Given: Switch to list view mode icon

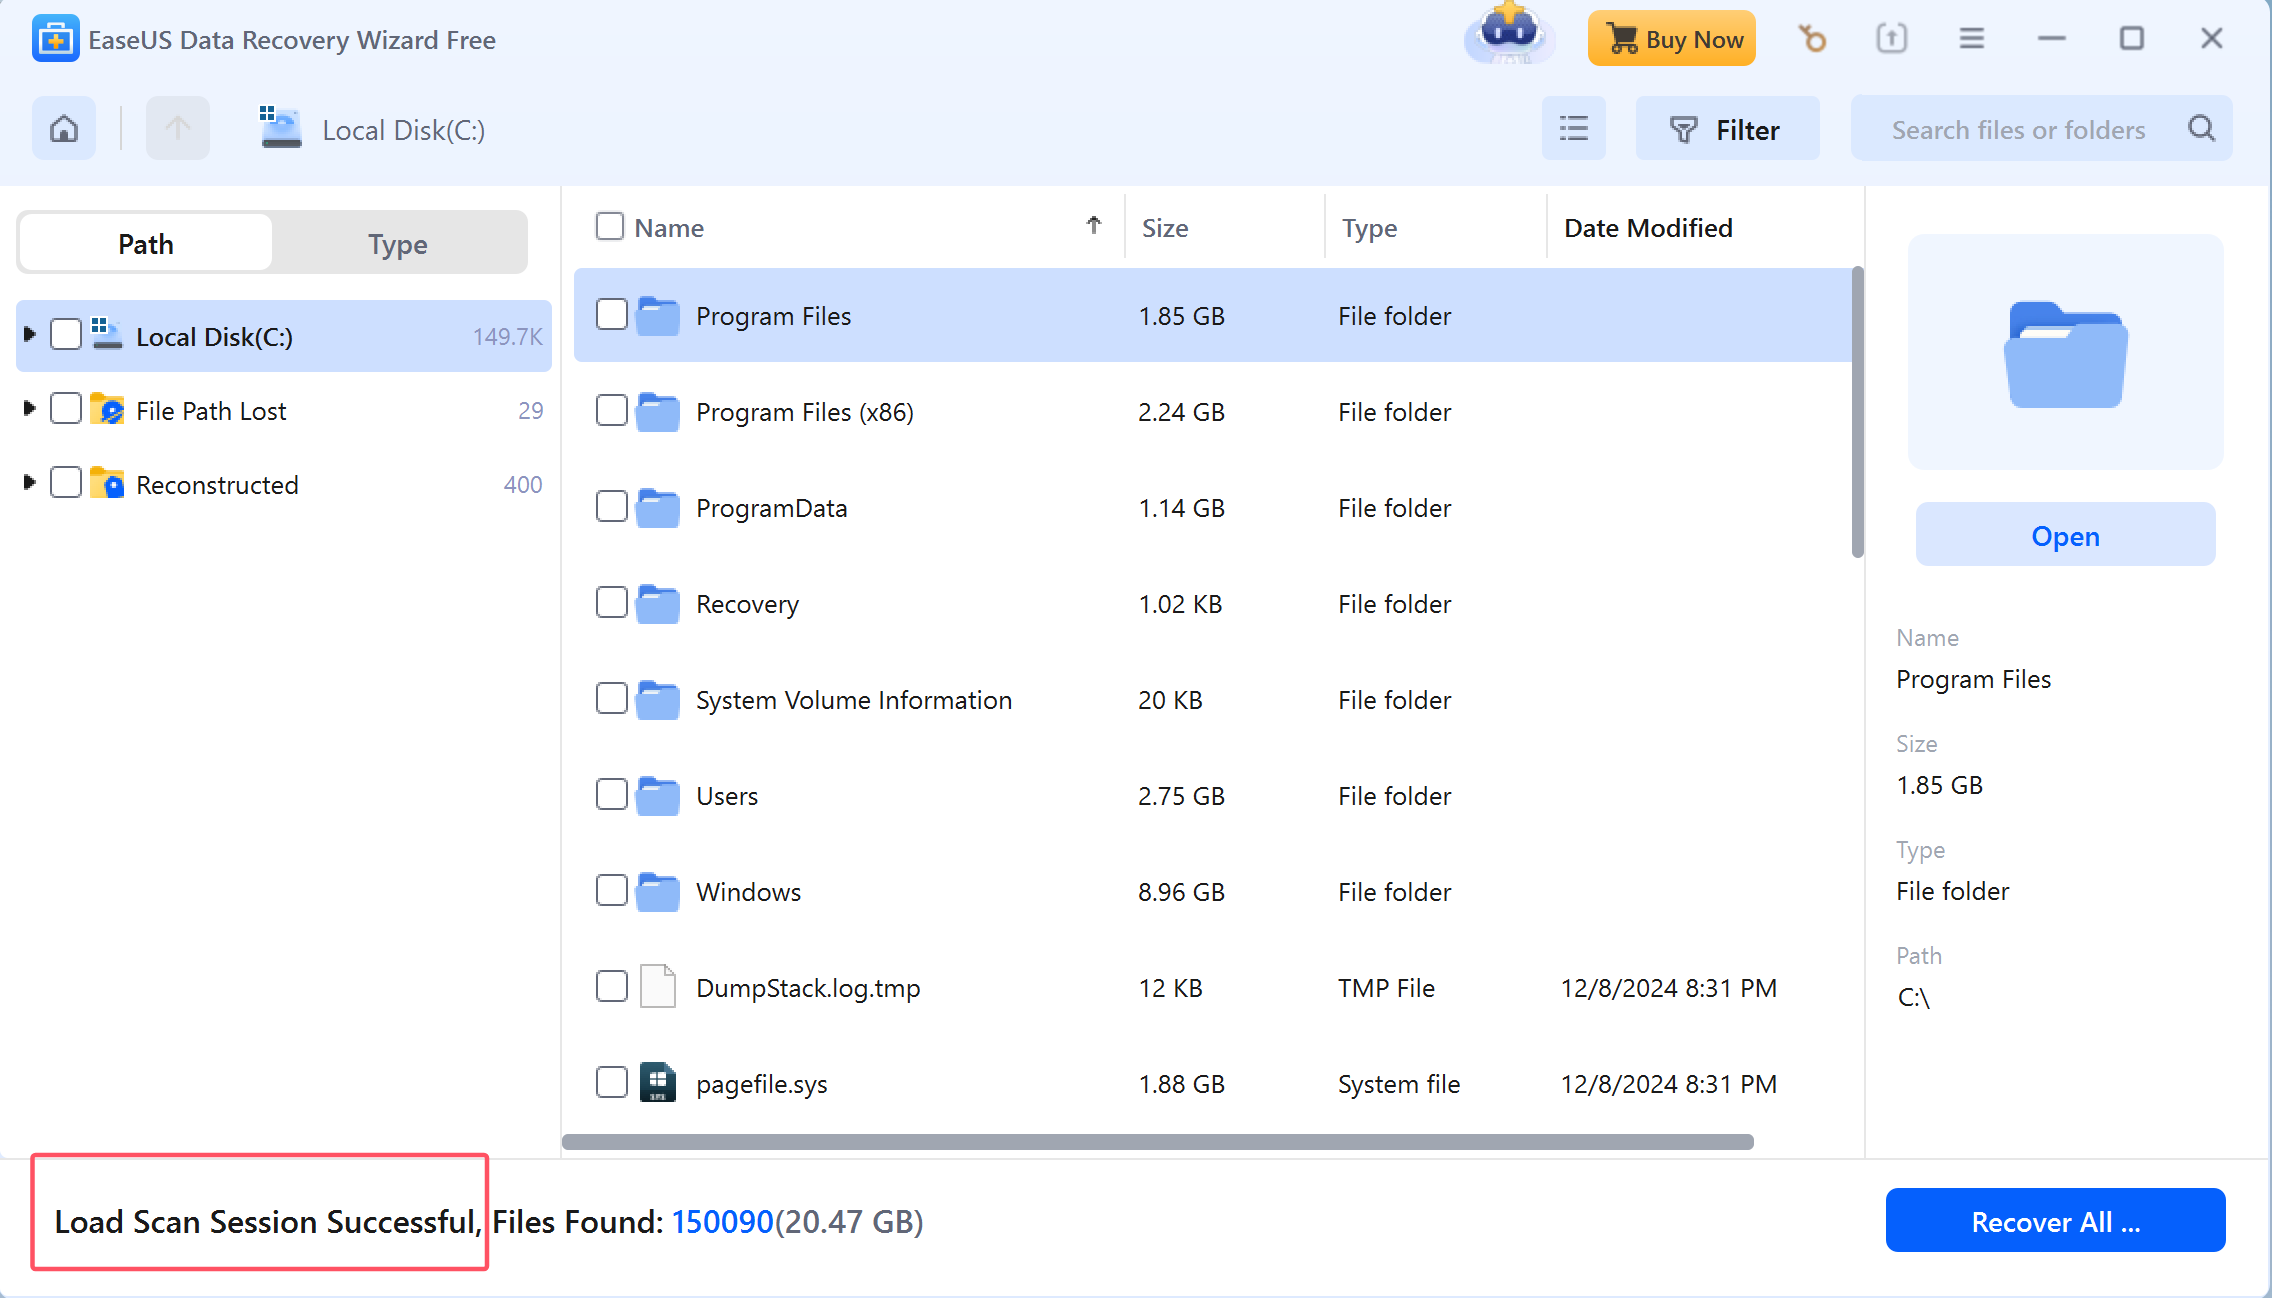Looking at the screenshot, I should [1573, 129].
